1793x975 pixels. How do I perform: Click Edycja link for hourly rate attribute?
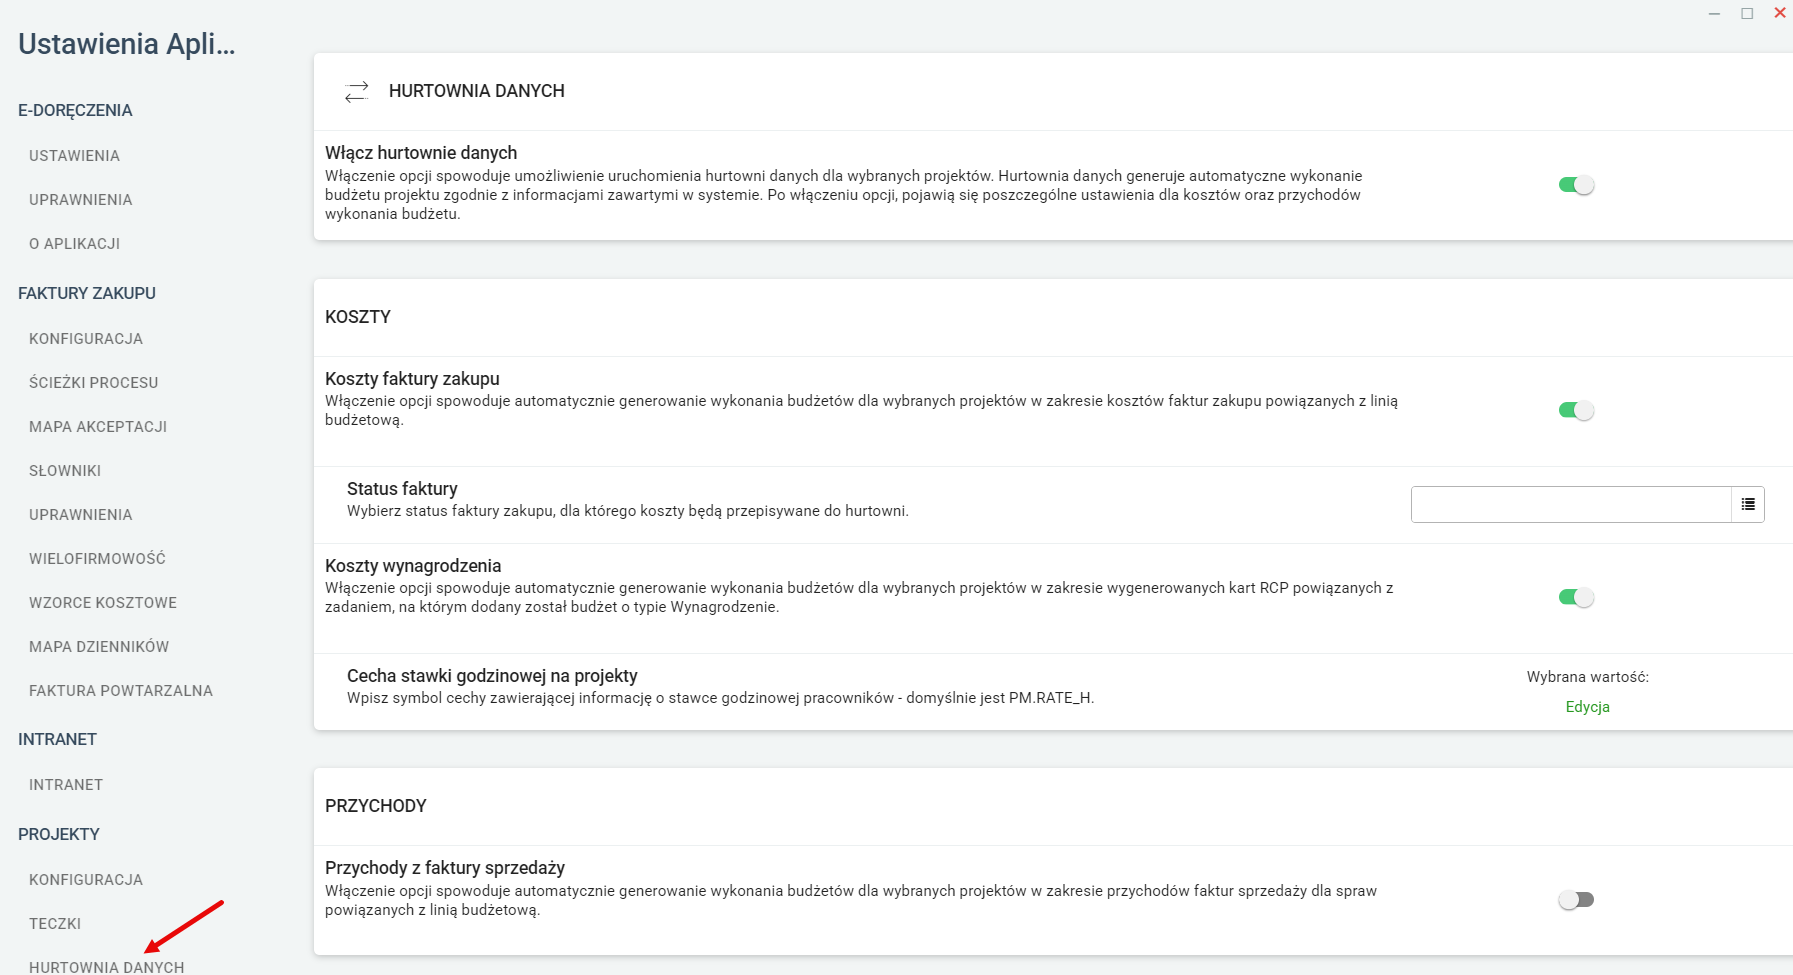1587,707
